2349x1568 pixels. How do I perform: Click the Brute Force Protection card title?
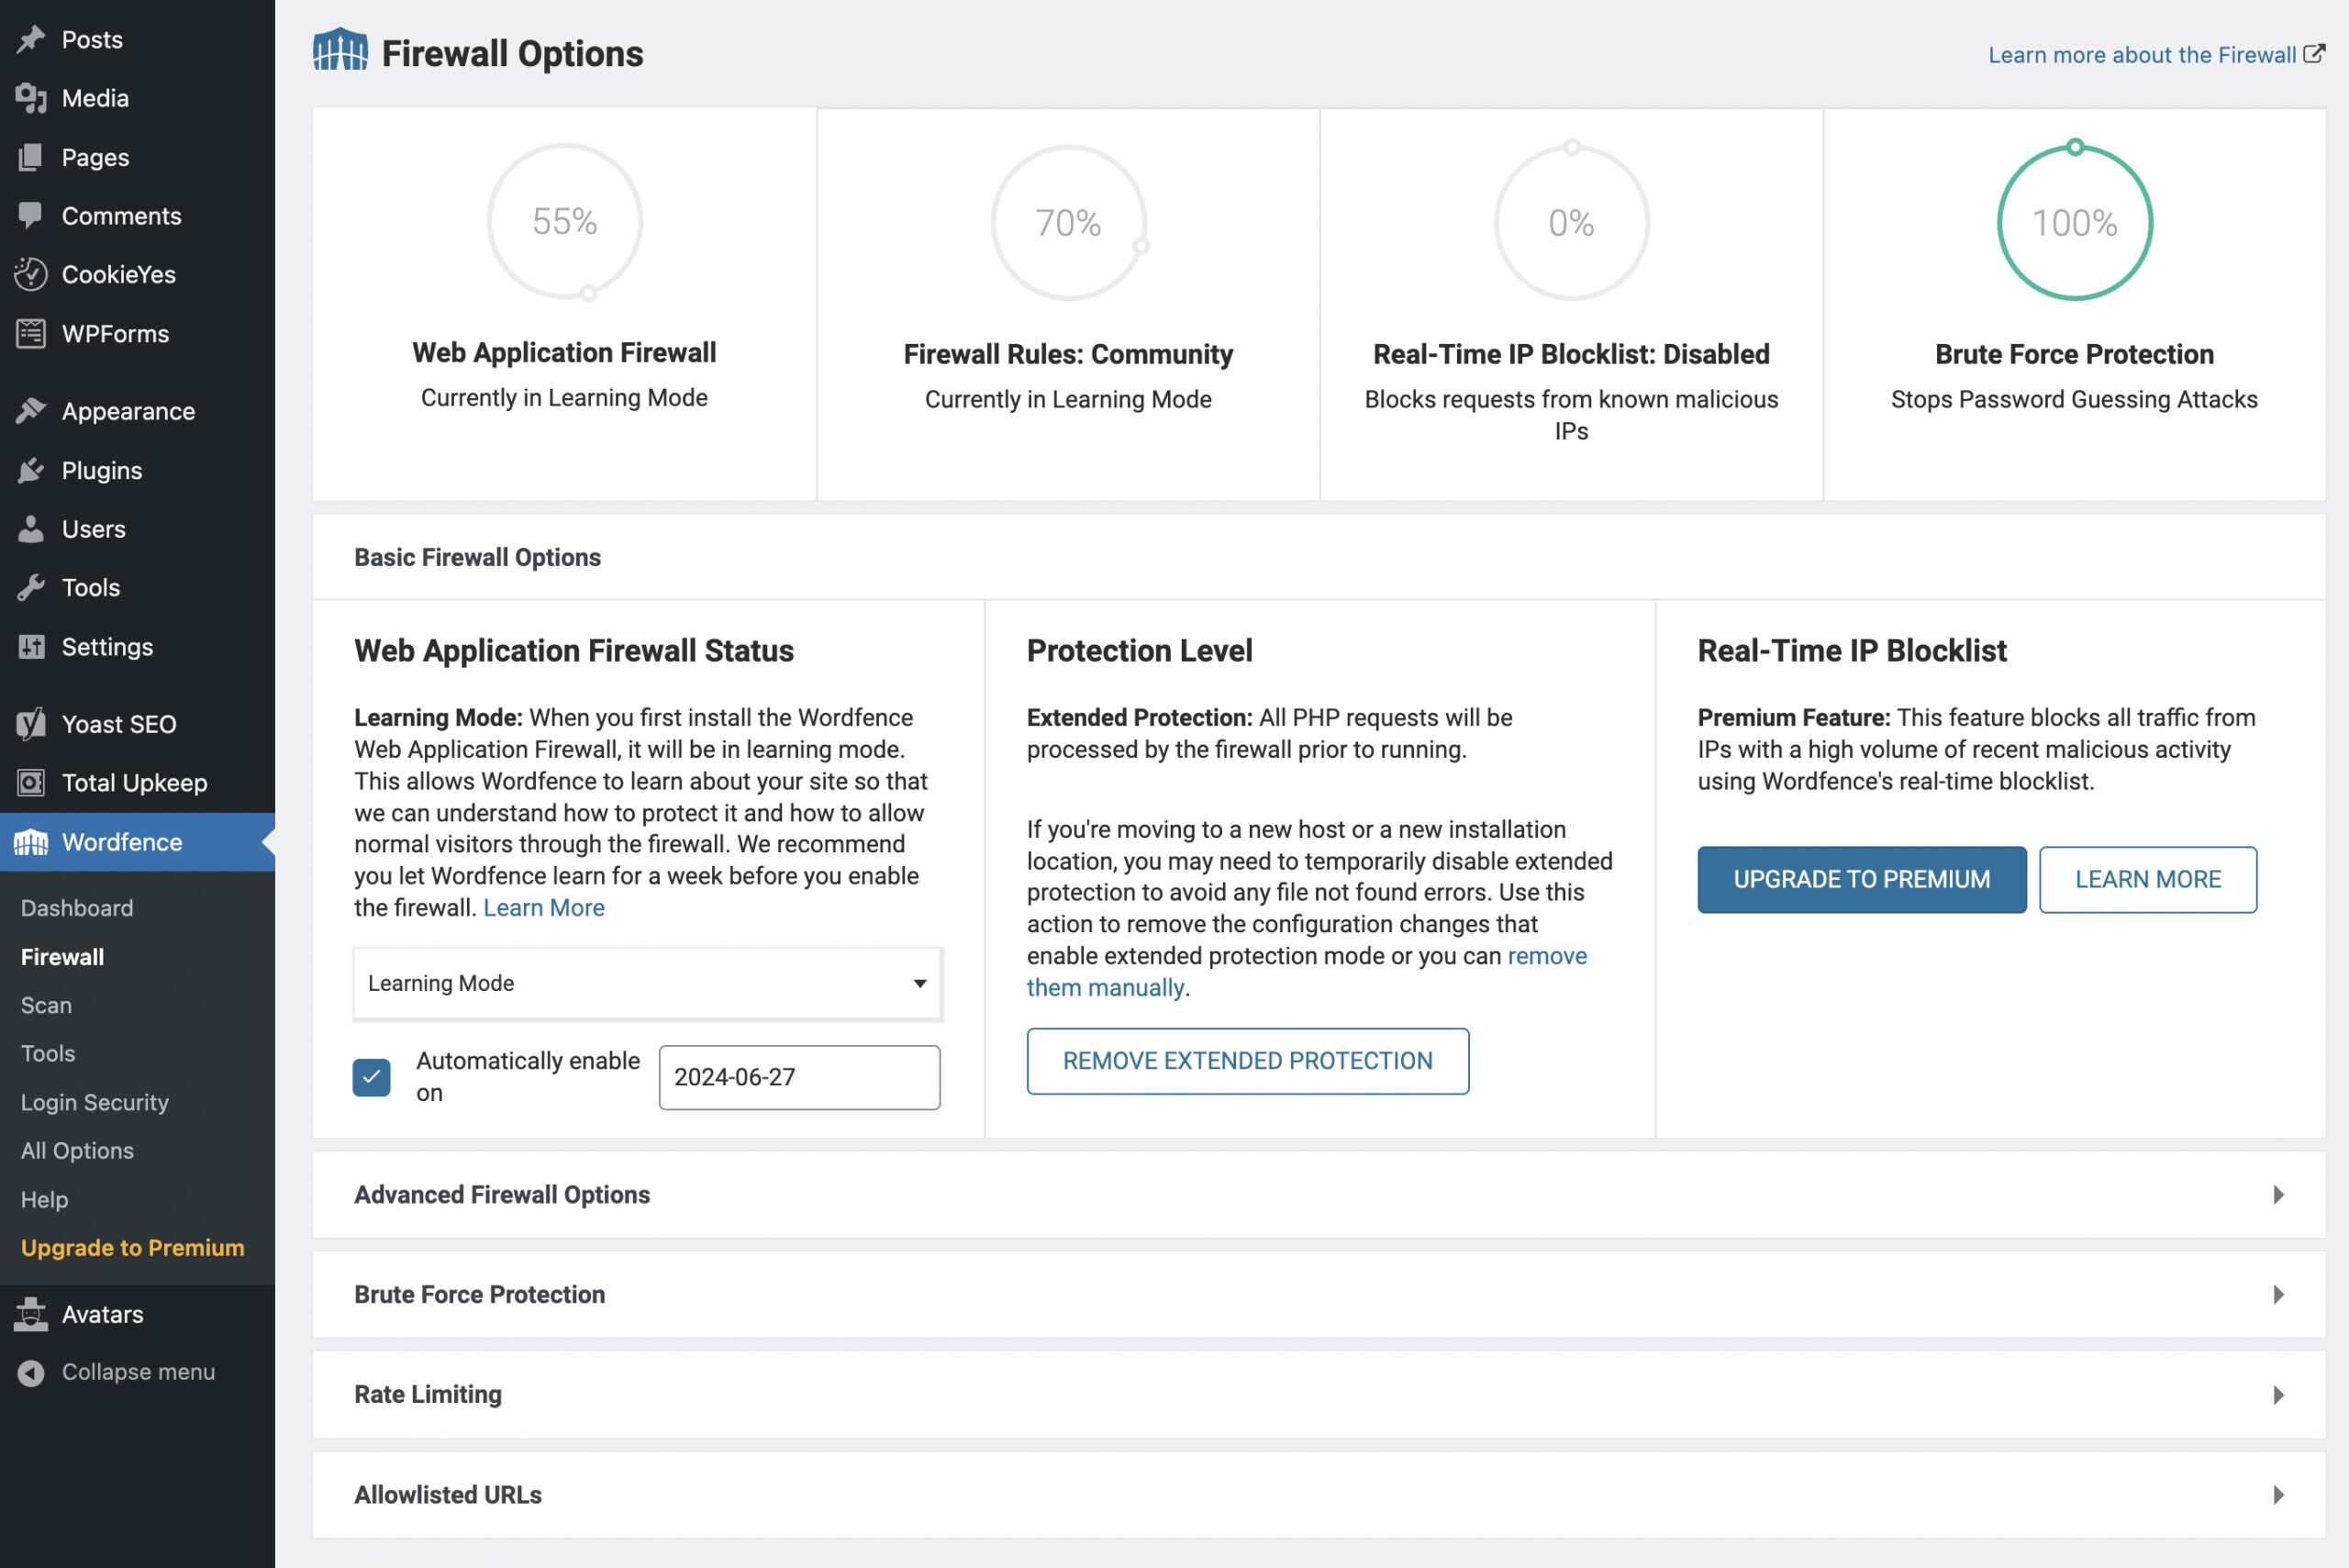coord(2074,354)
